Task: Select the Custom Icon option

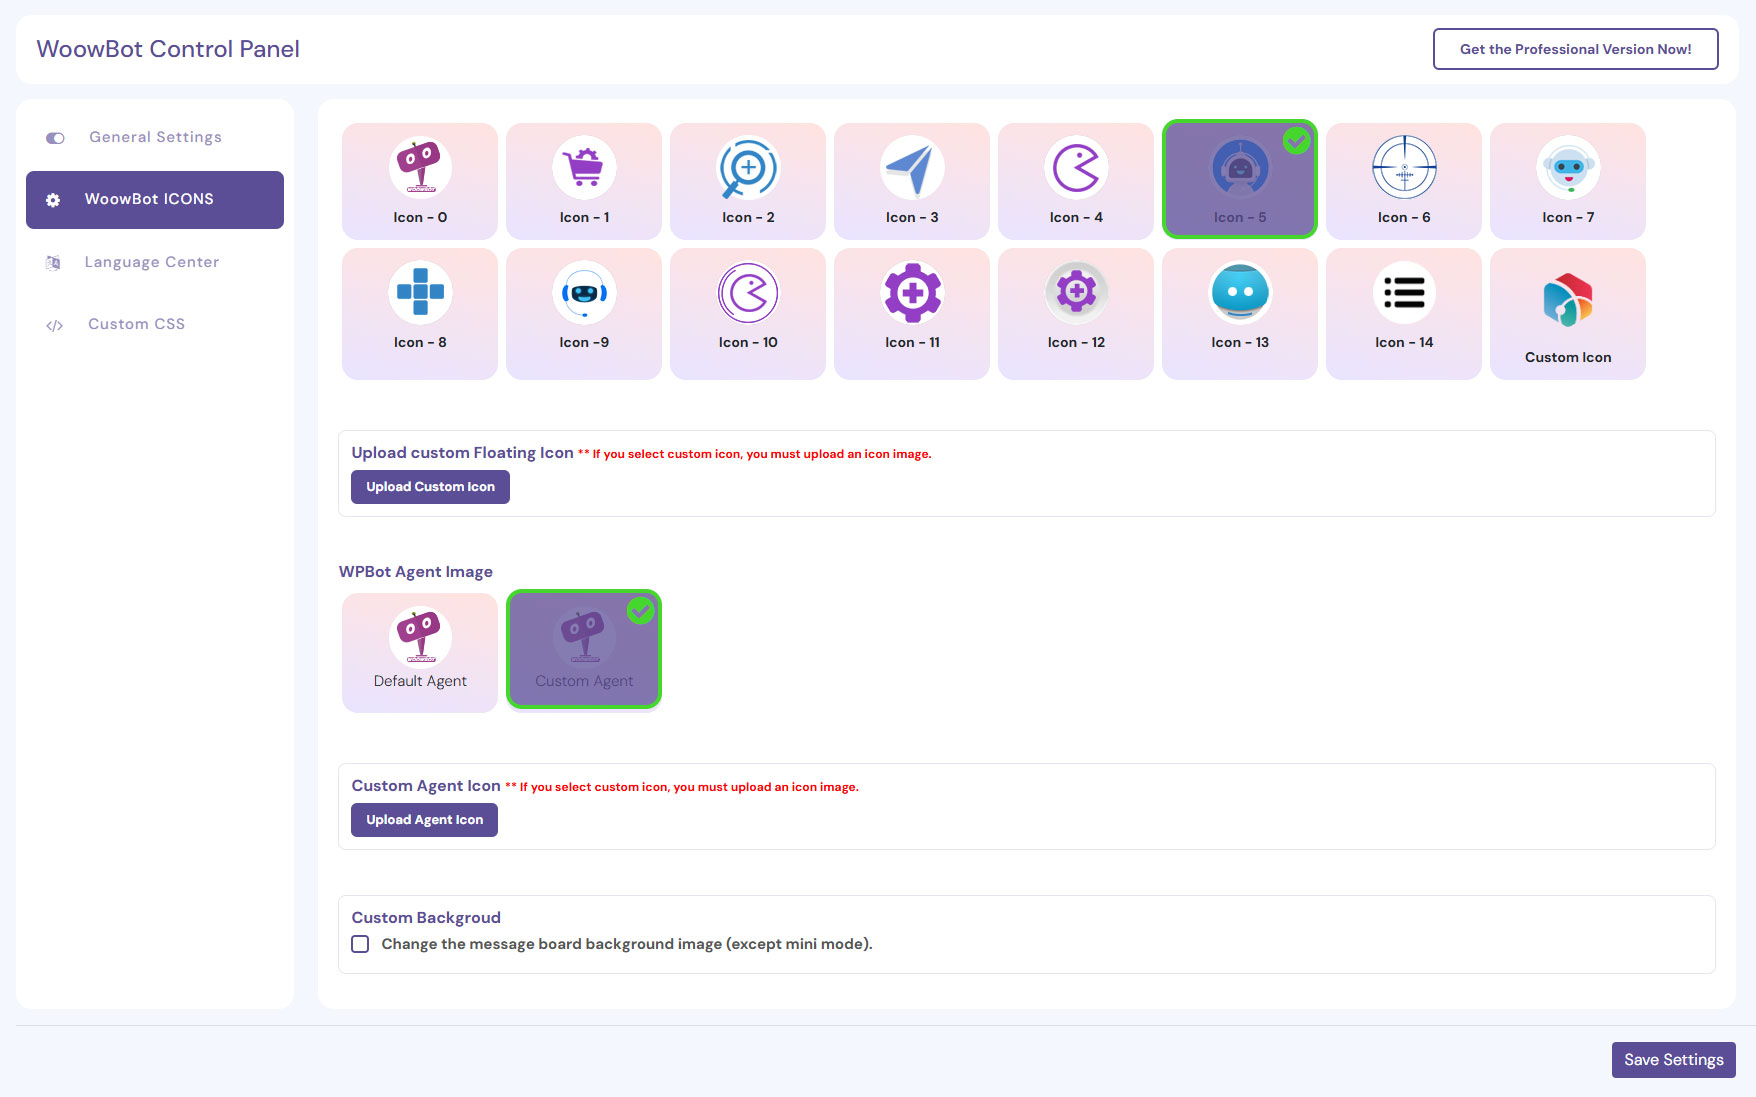Action: (1568, 314)
